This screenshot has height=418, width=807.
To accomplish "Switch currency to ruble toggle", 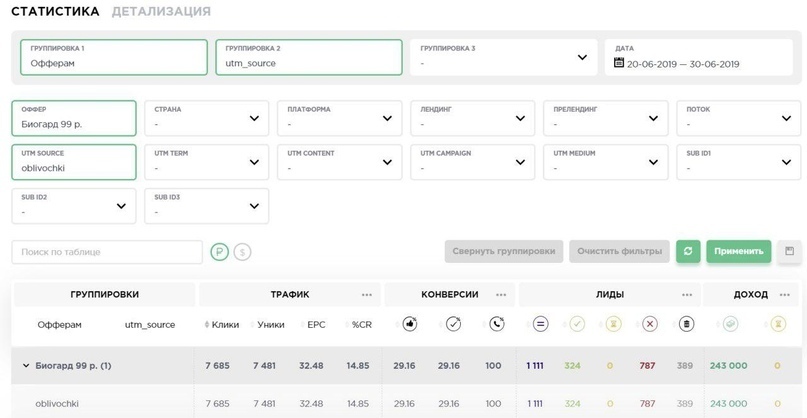I will (219, 252).
